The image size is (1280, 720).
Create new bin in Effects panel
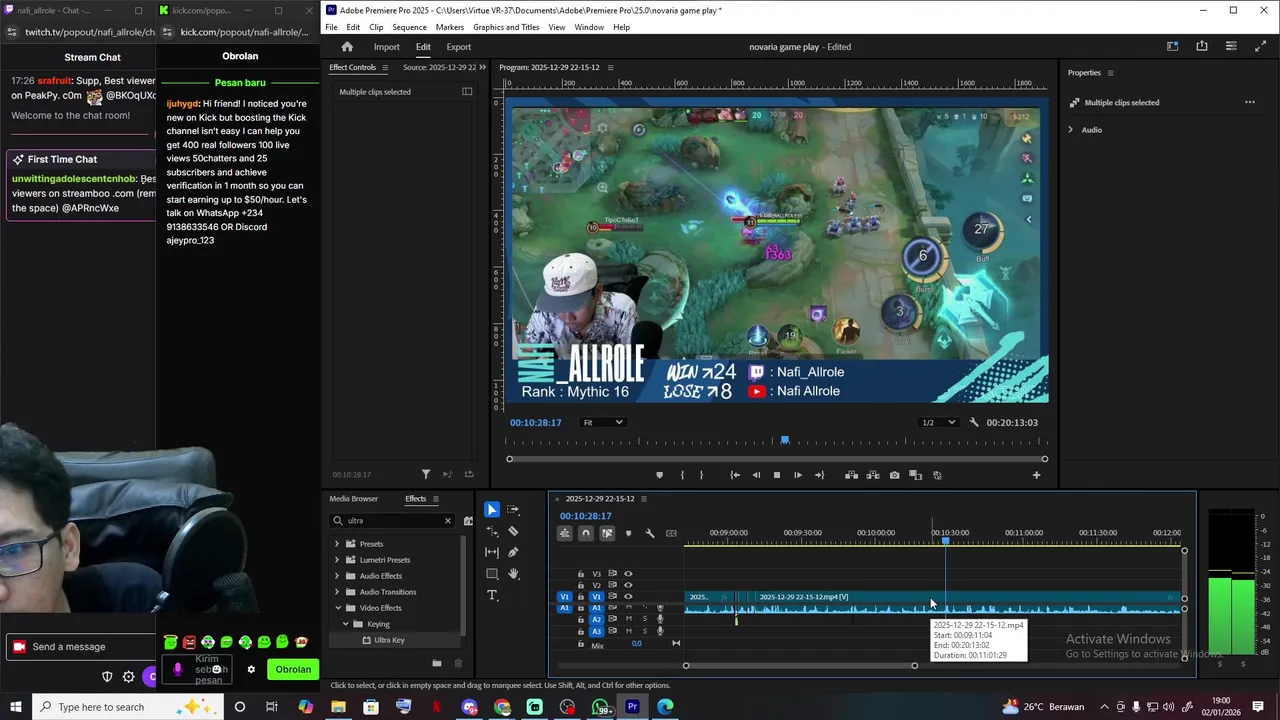pyautogui.click(x=437, y=663)
